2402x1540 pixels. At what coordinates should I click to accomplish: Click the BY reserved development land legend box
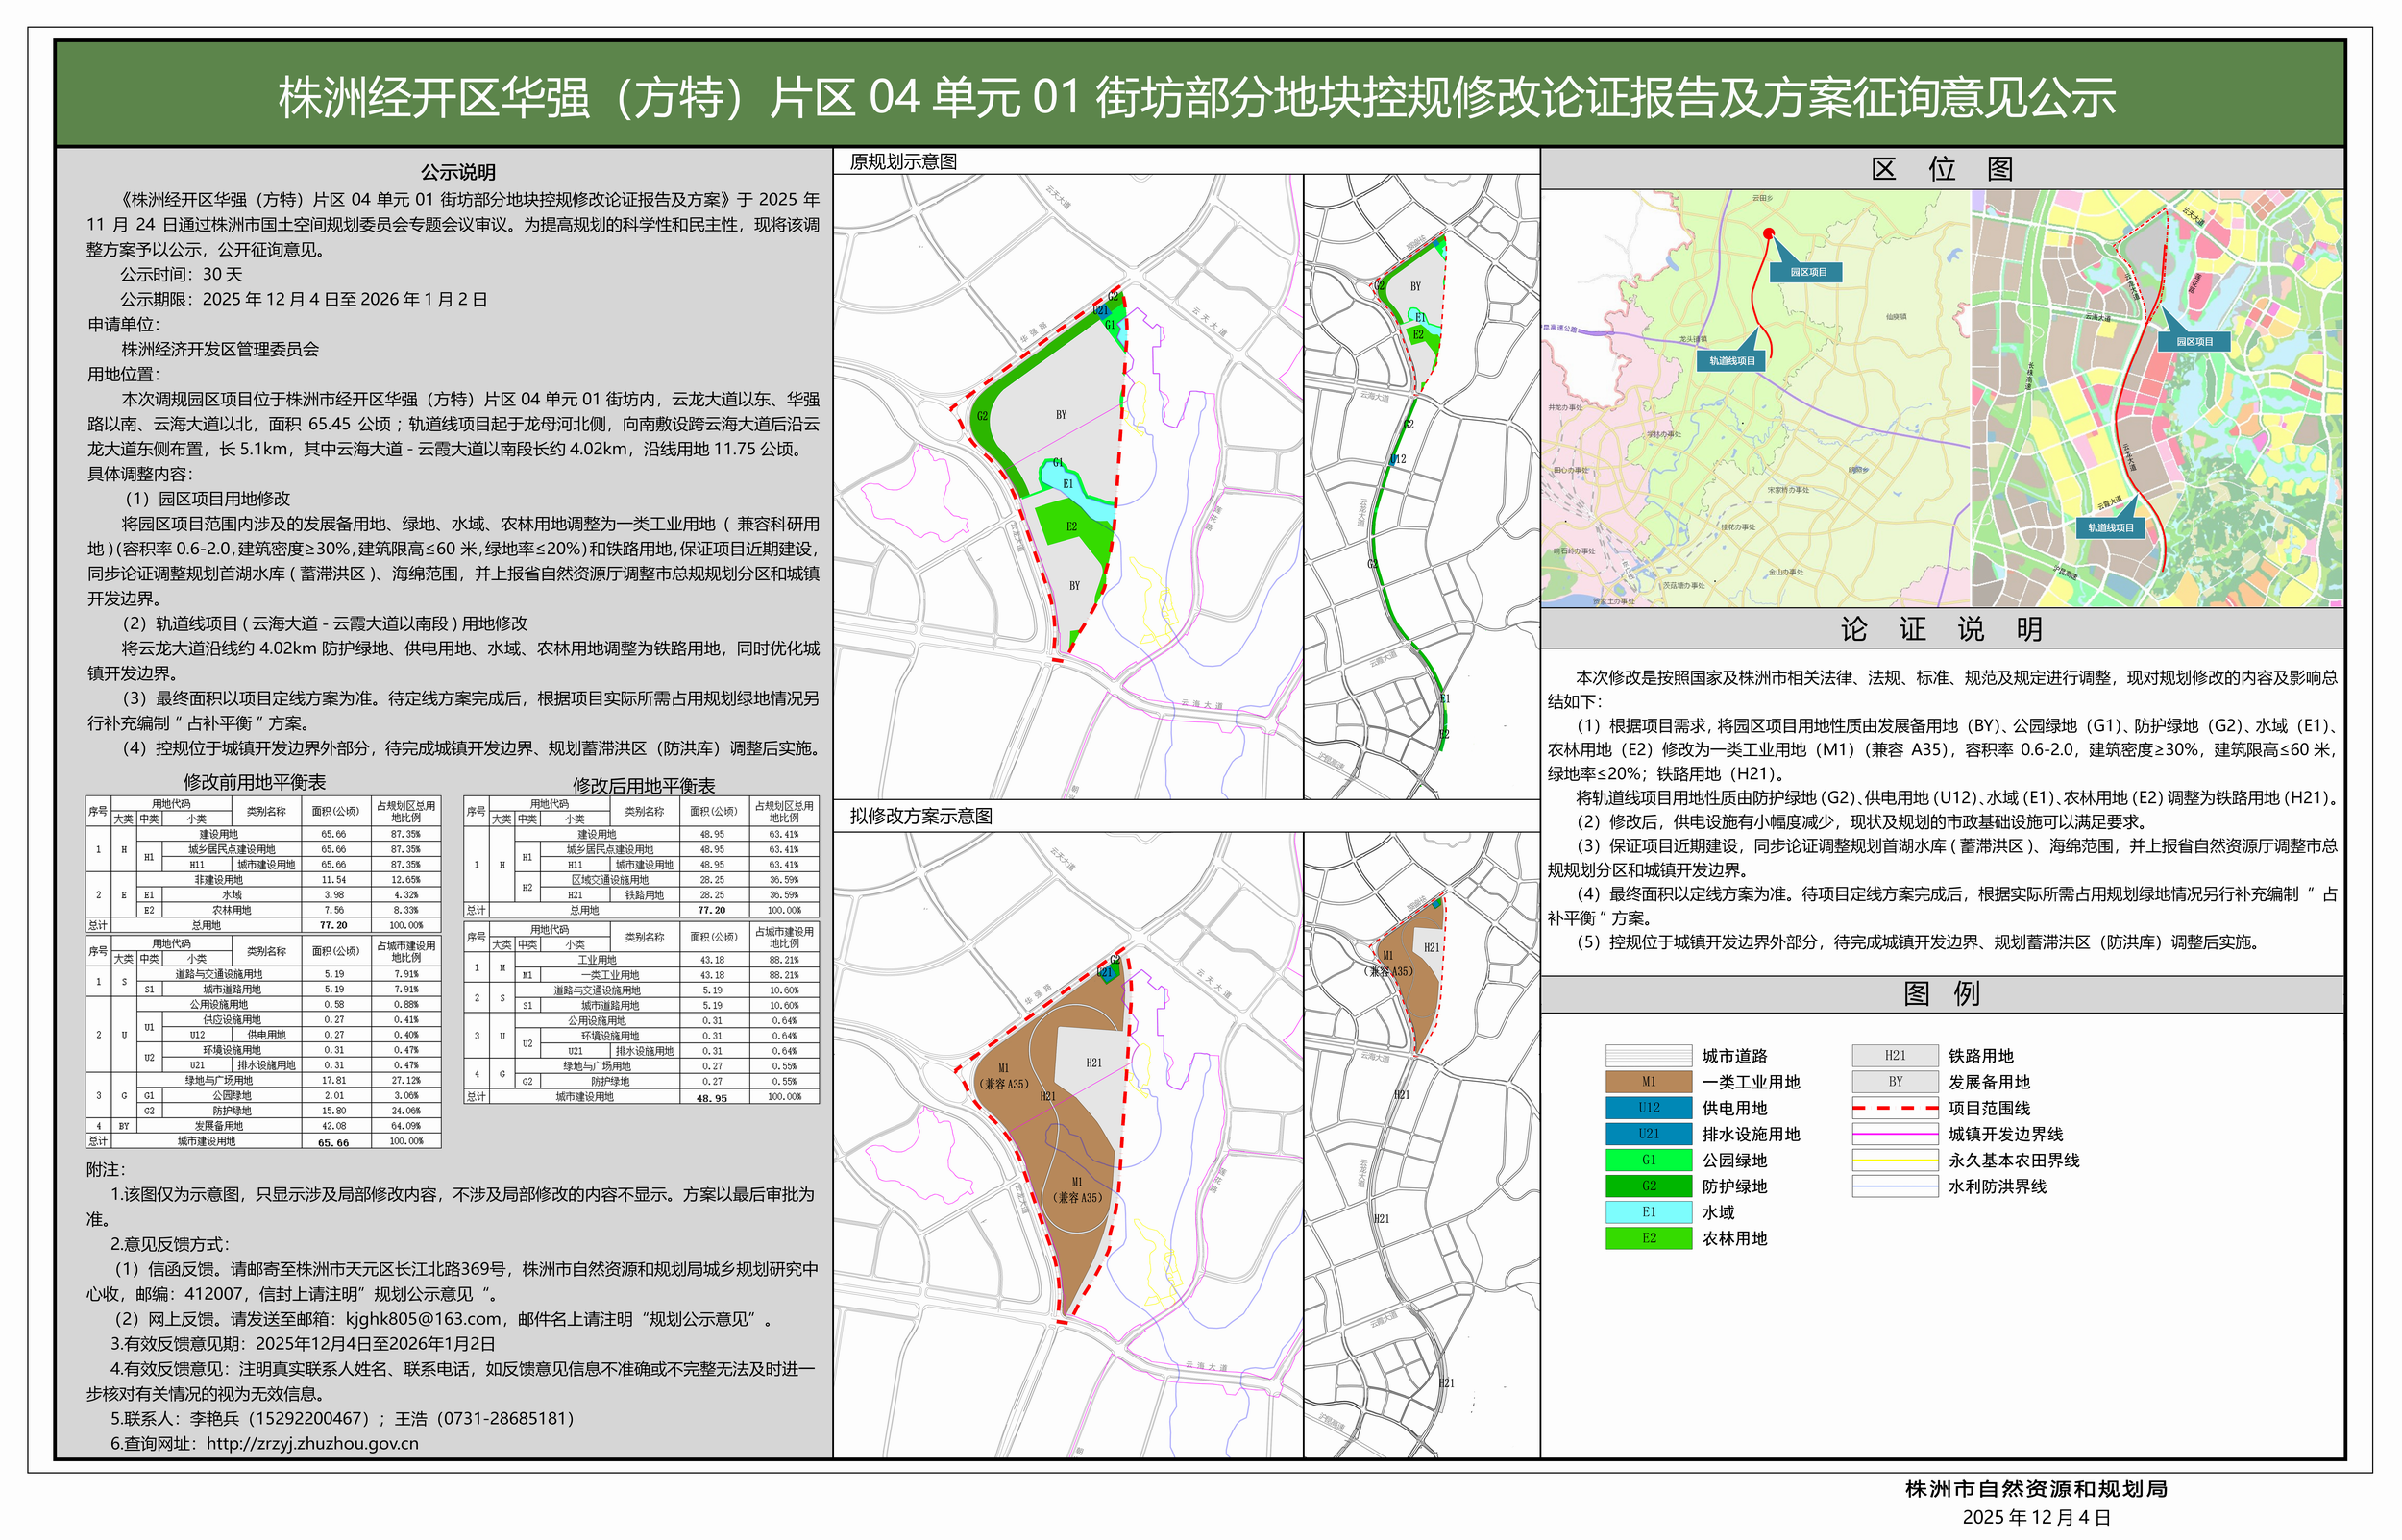[1895, 1082]
